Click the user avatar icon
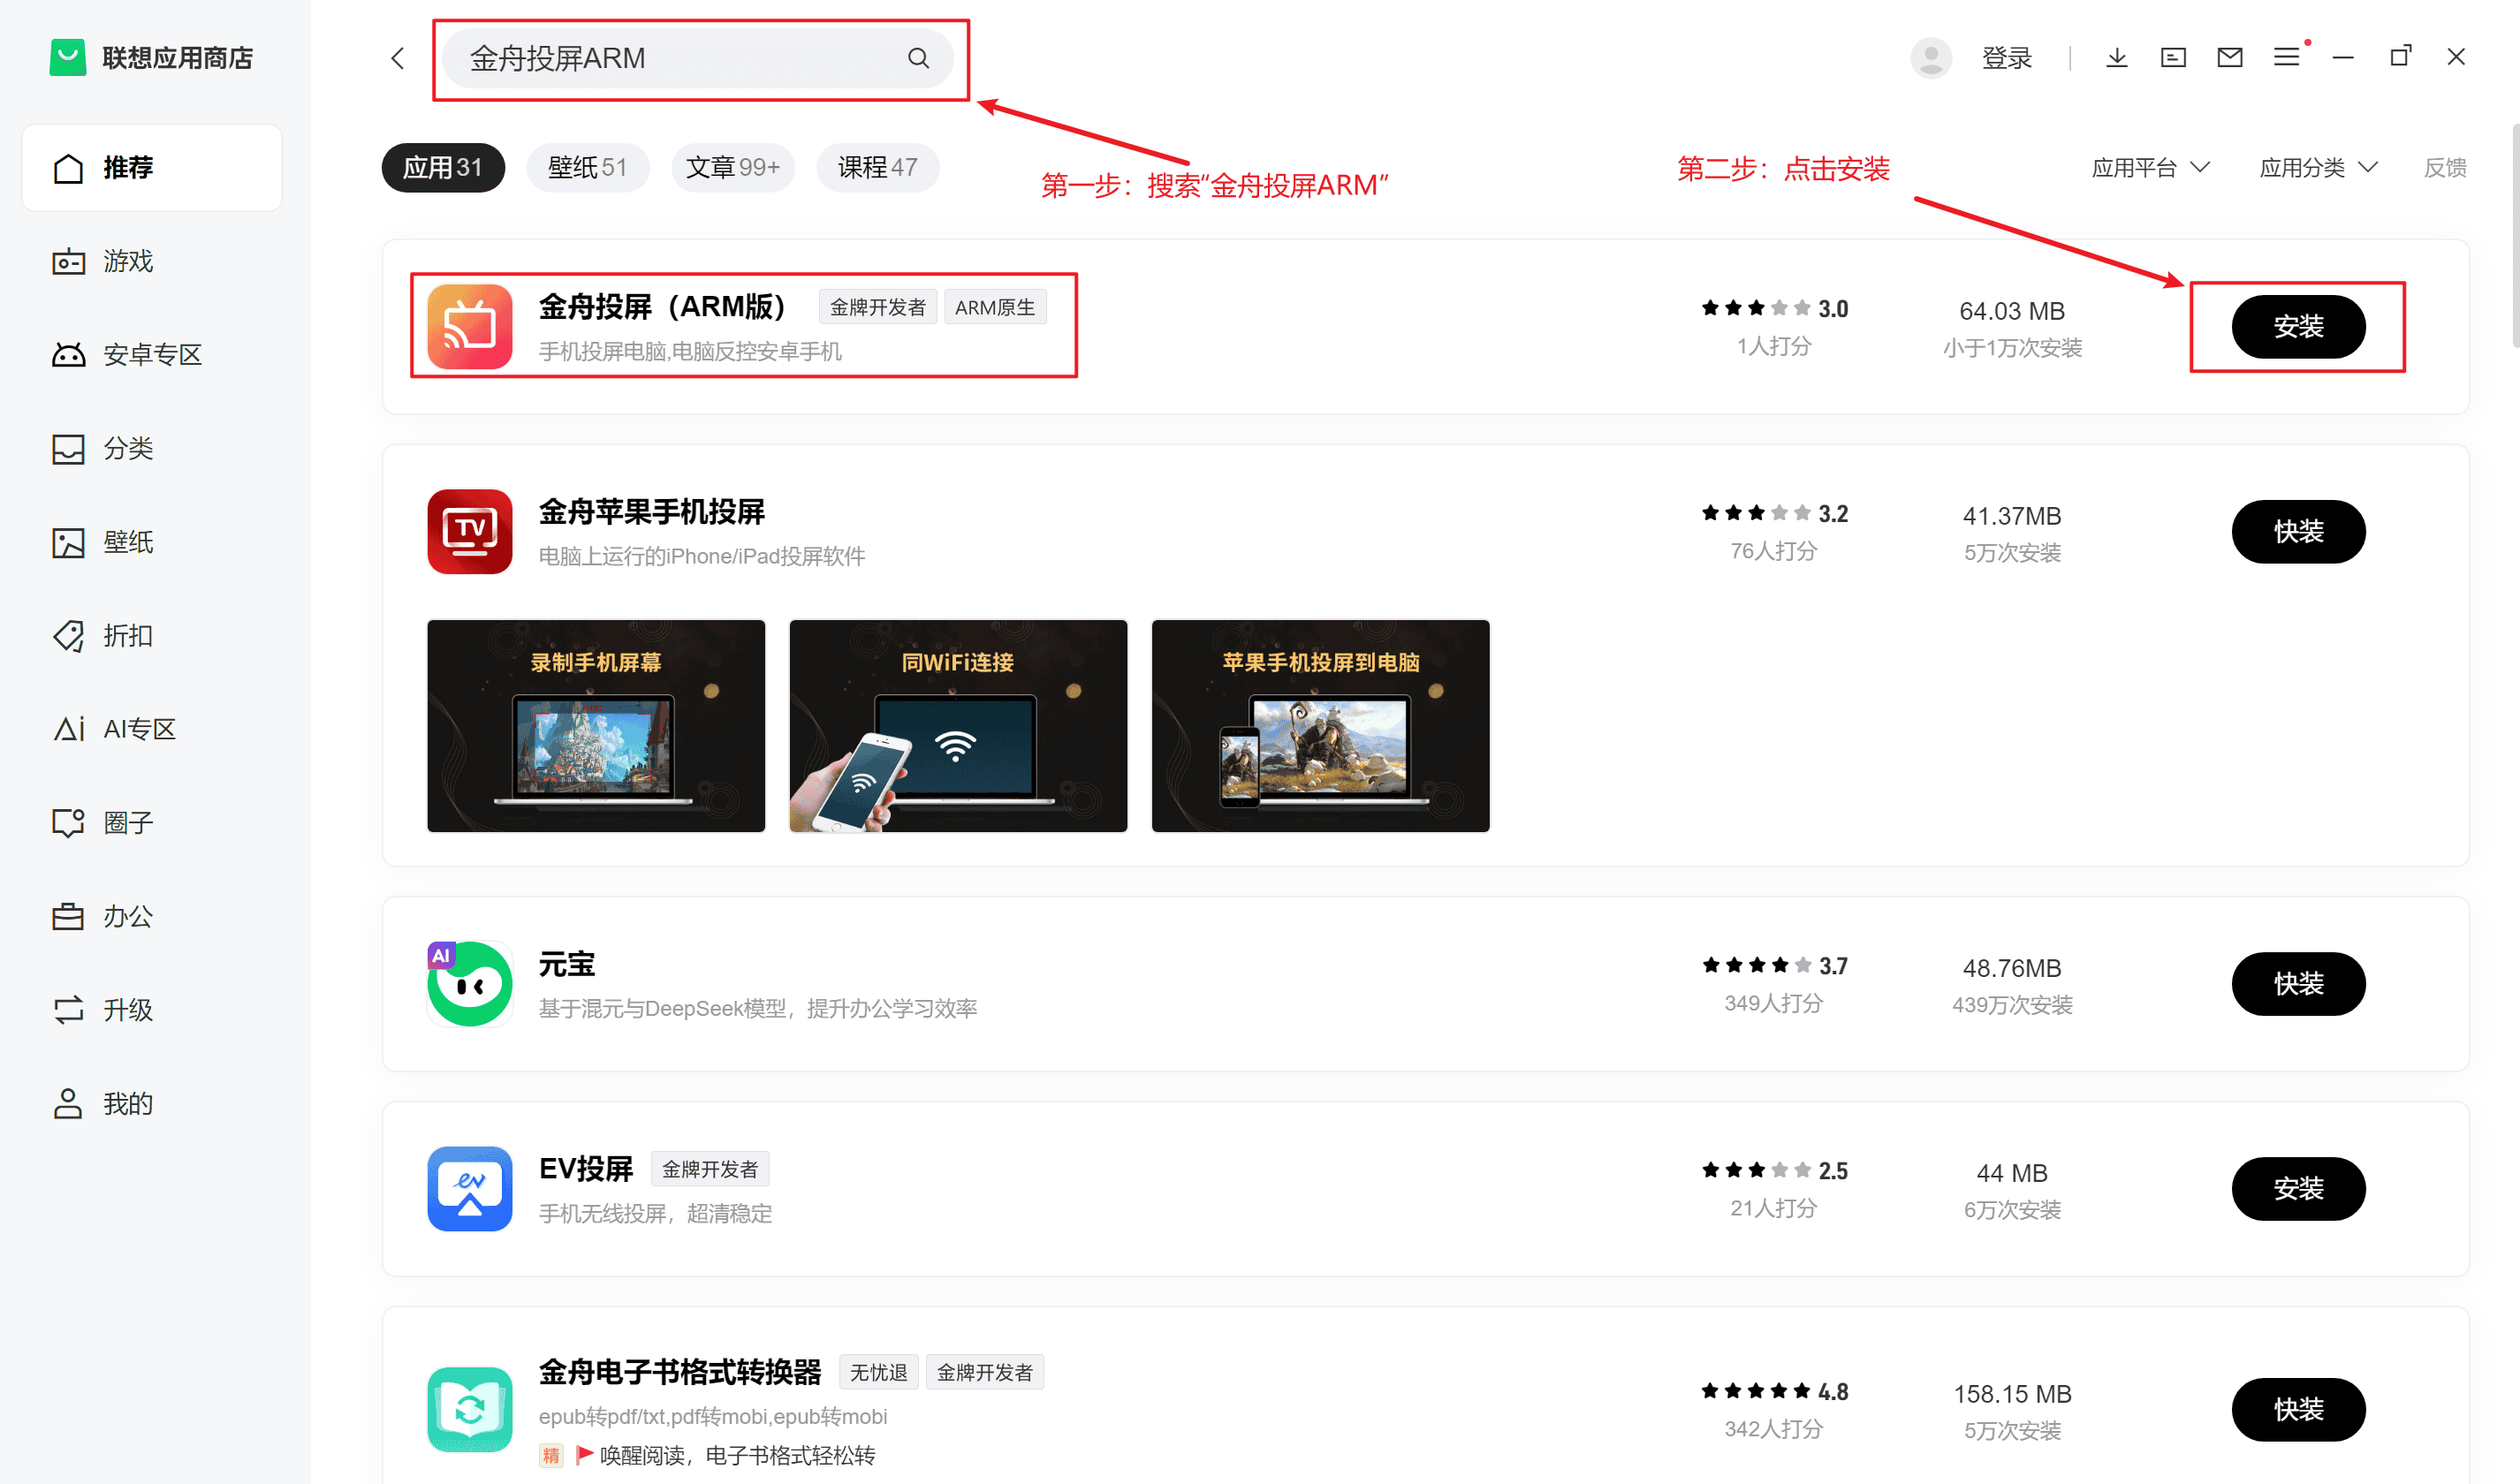The width and height of the screenshot is (2520, 1484). [x=1930, y=58]
